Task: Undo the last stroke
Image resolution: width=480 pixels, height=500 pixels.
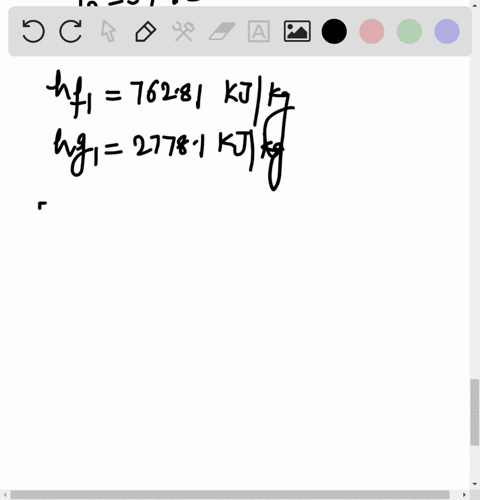Action: [33, 31]
